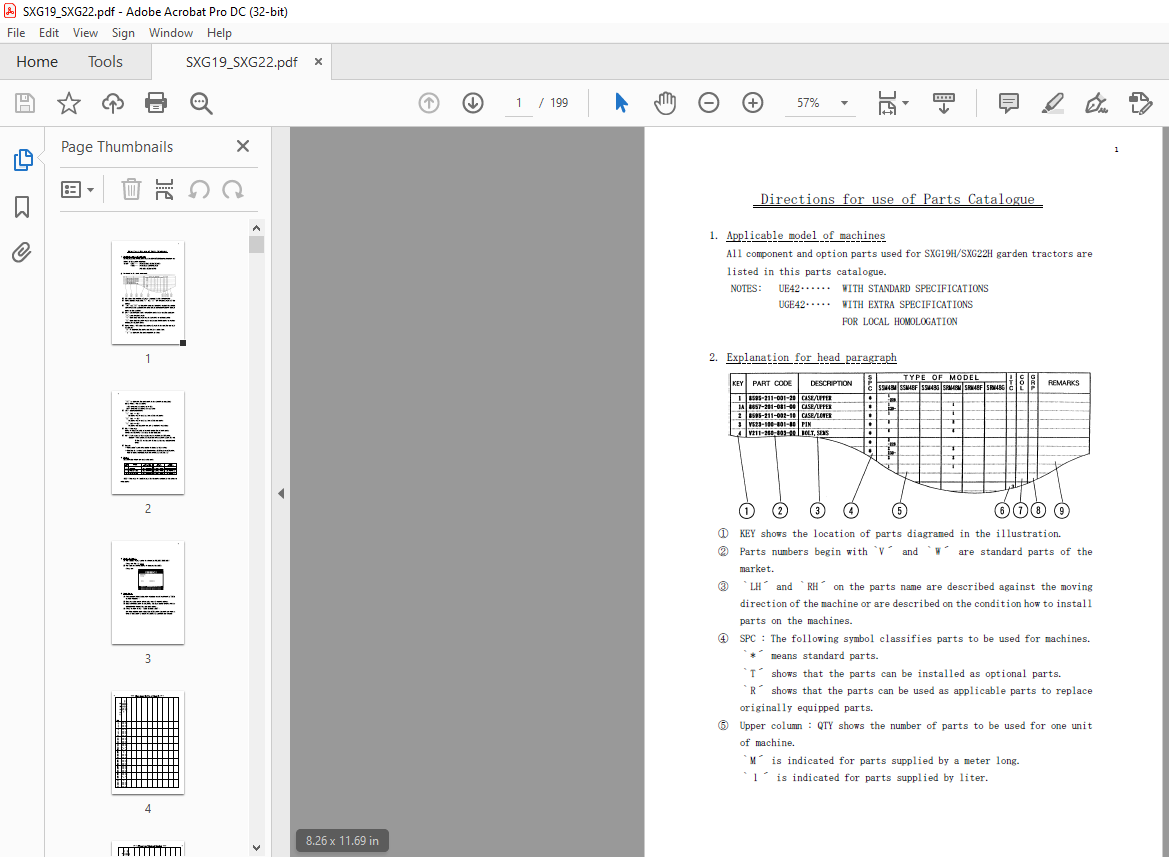Switch to the Home tab

tap(37, 62)
